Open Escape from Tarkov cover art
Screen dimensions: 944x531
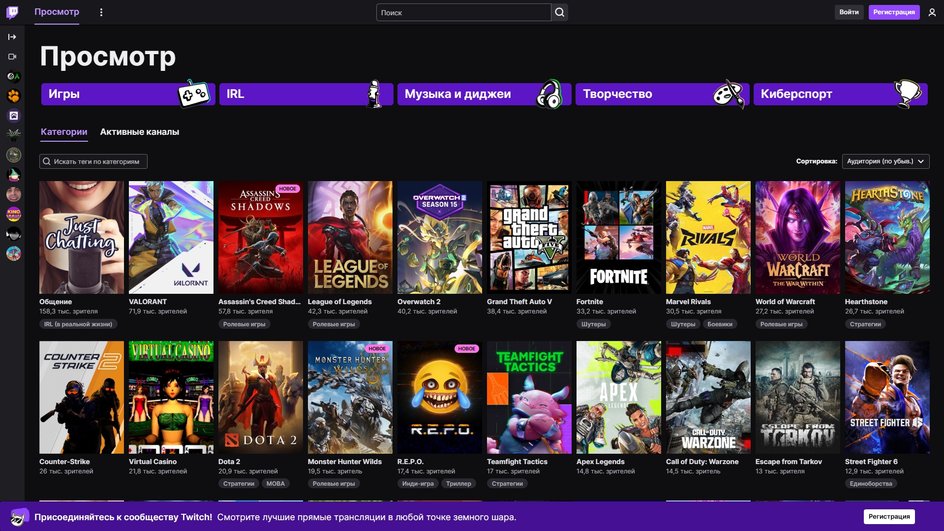pos(798,397)
